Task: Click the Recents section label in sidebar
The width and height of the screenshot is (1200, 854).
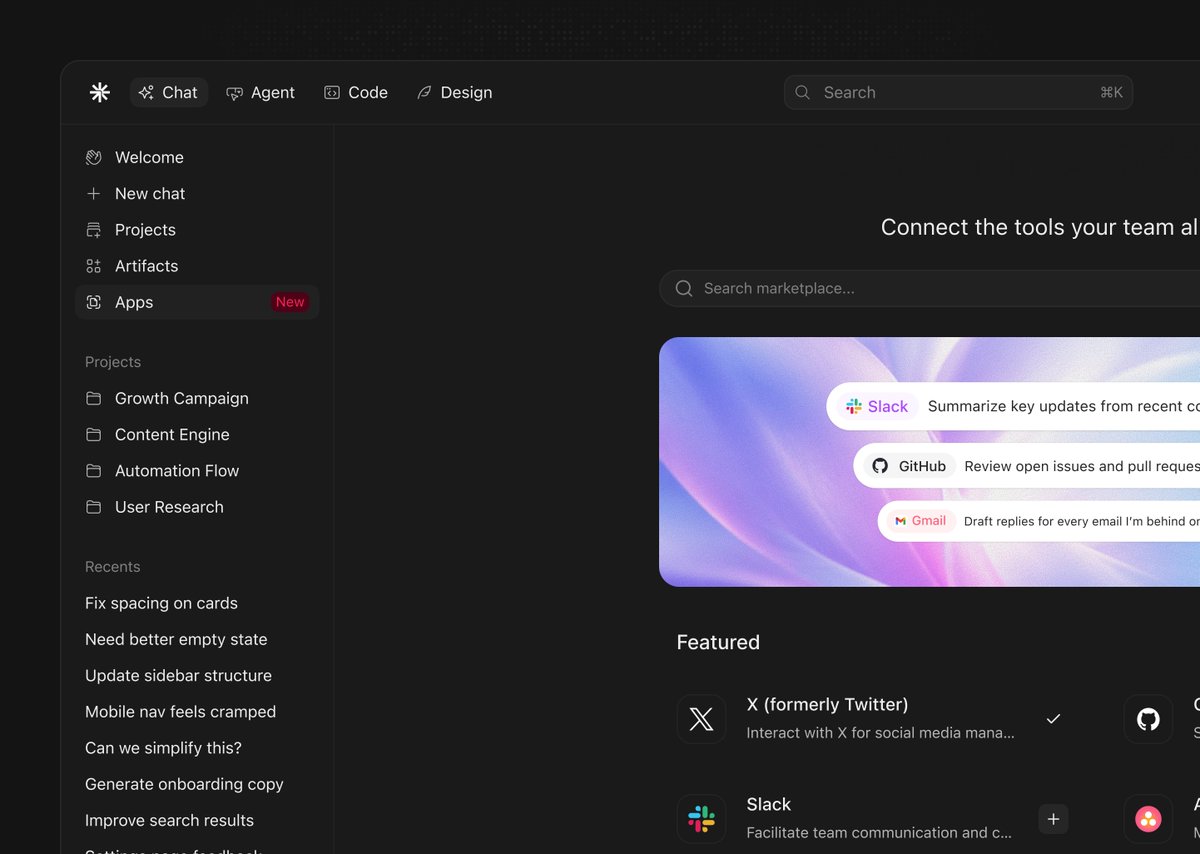Action: point(113,567)
